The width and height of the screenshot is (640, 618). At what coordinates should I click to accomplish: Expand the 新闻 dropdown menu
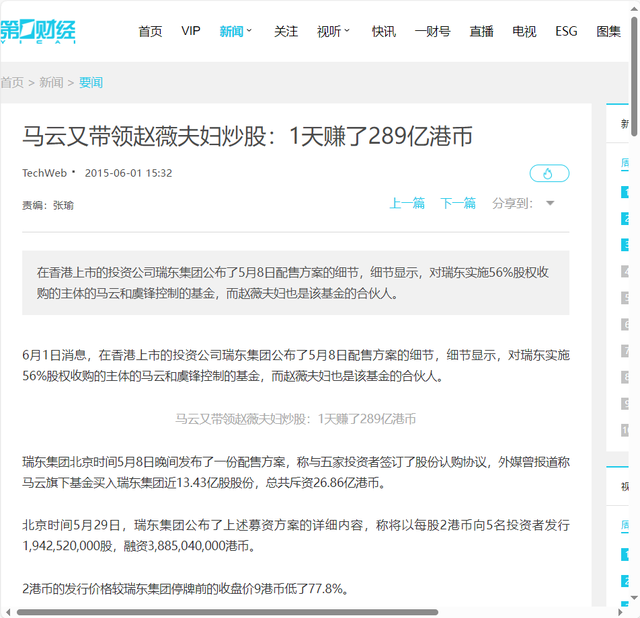(x=236, y=31)
